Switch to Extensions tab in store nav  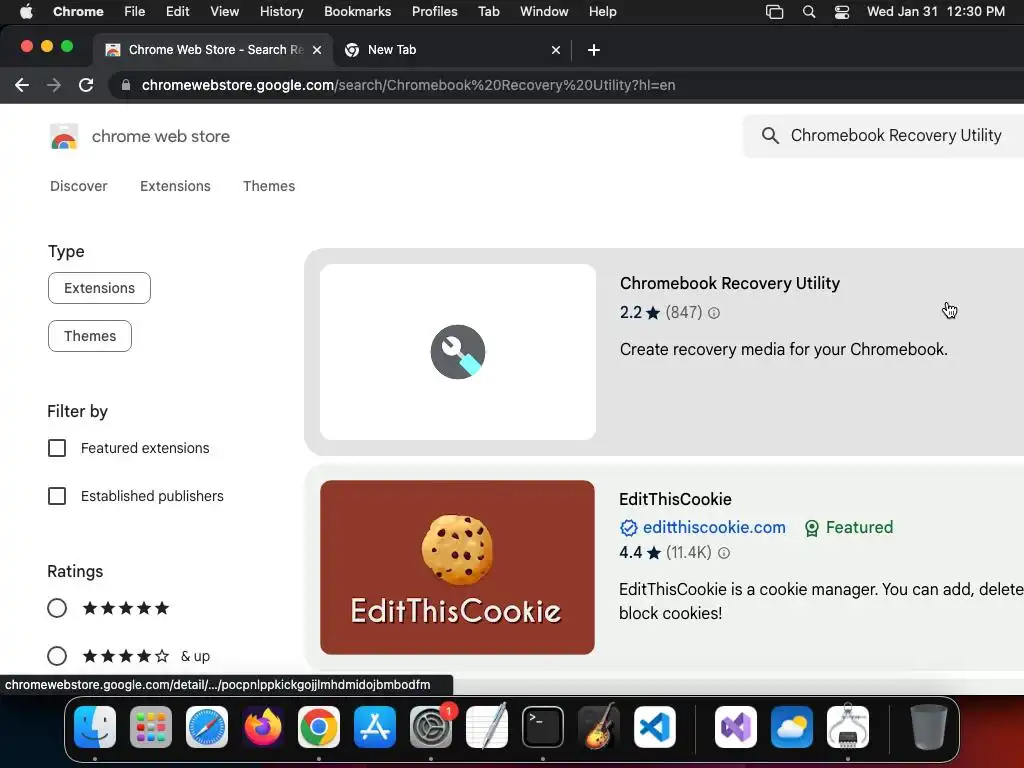tap(175, 186)
